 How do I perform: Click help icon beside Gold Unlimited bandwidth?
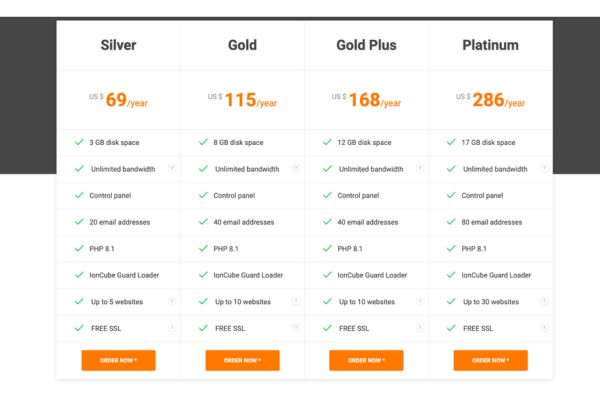[x=296, y=169]
